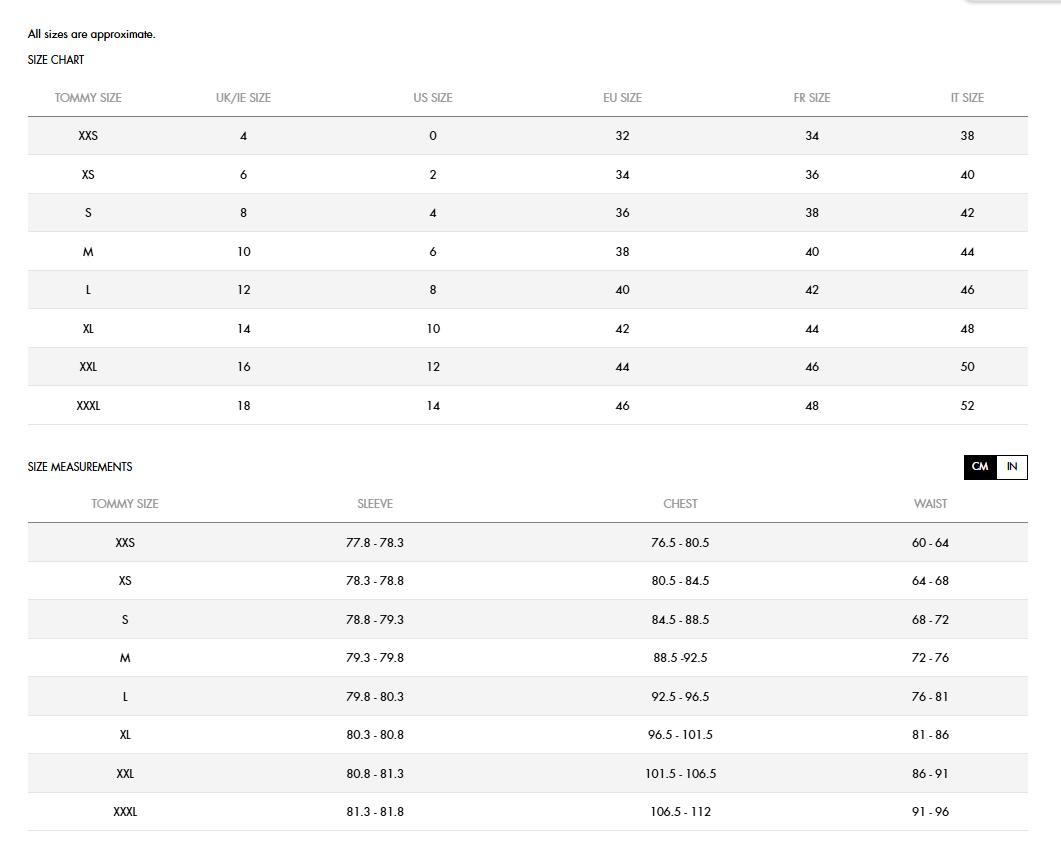Click the chest value 96.5 - 101.5
The height and width of the screenshot is (844, 1061).
coord(680,735)
